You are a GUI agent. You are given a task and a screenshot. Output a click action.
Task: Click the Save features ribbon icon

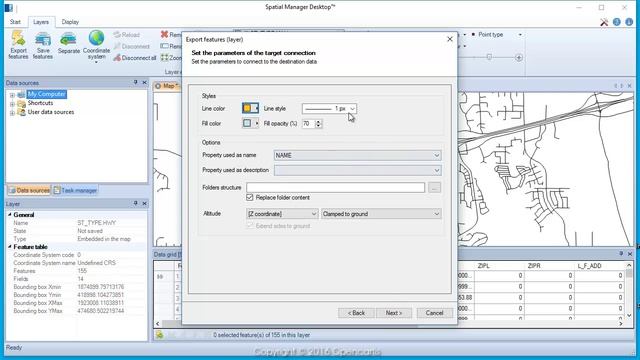[42, 45]
